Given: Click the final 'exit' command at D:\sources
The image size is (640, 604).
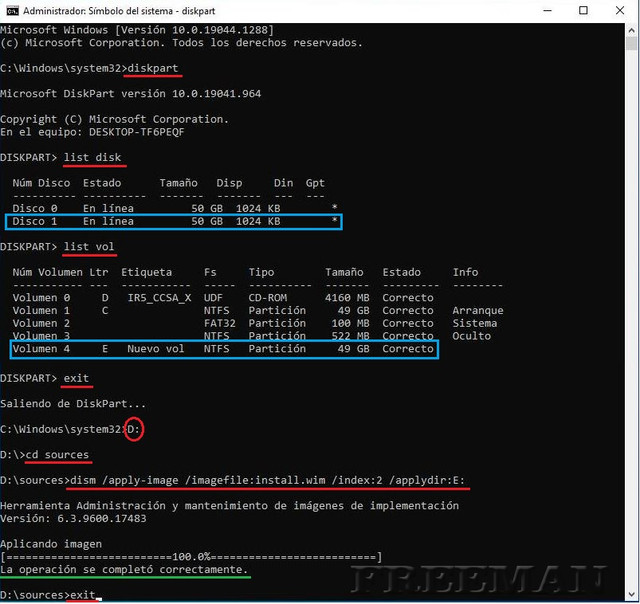Looking at the screenshot, I should (x=83, y=595).
